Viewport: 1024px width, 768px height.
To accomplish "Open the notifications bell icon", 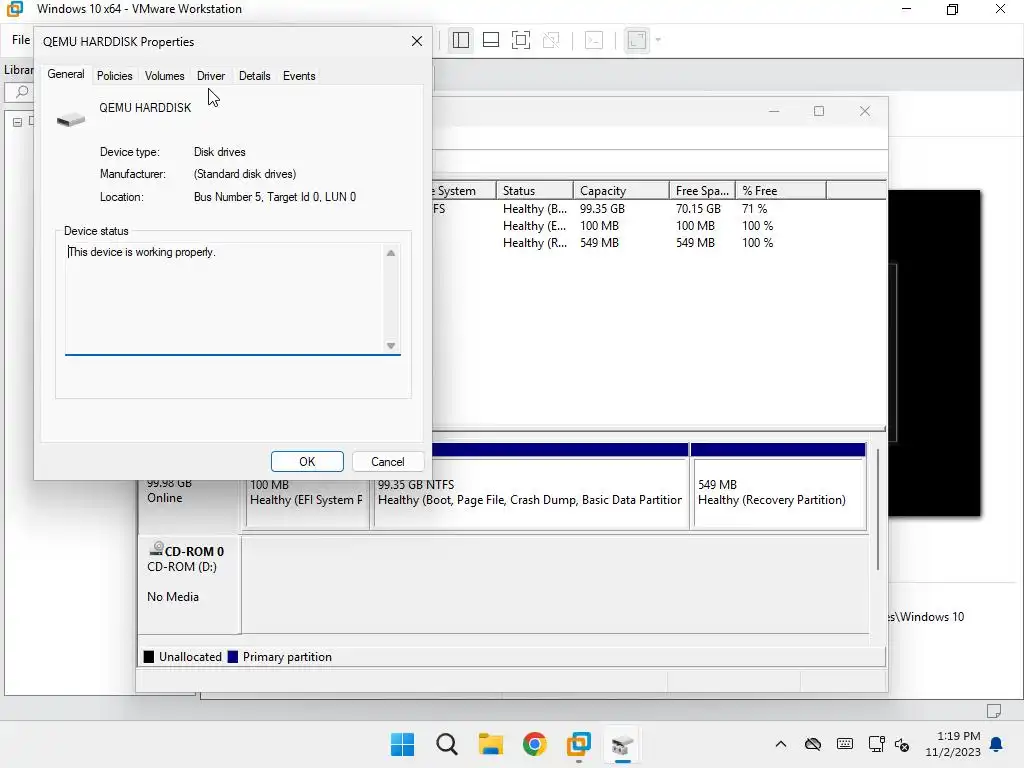I will point(997,744).
